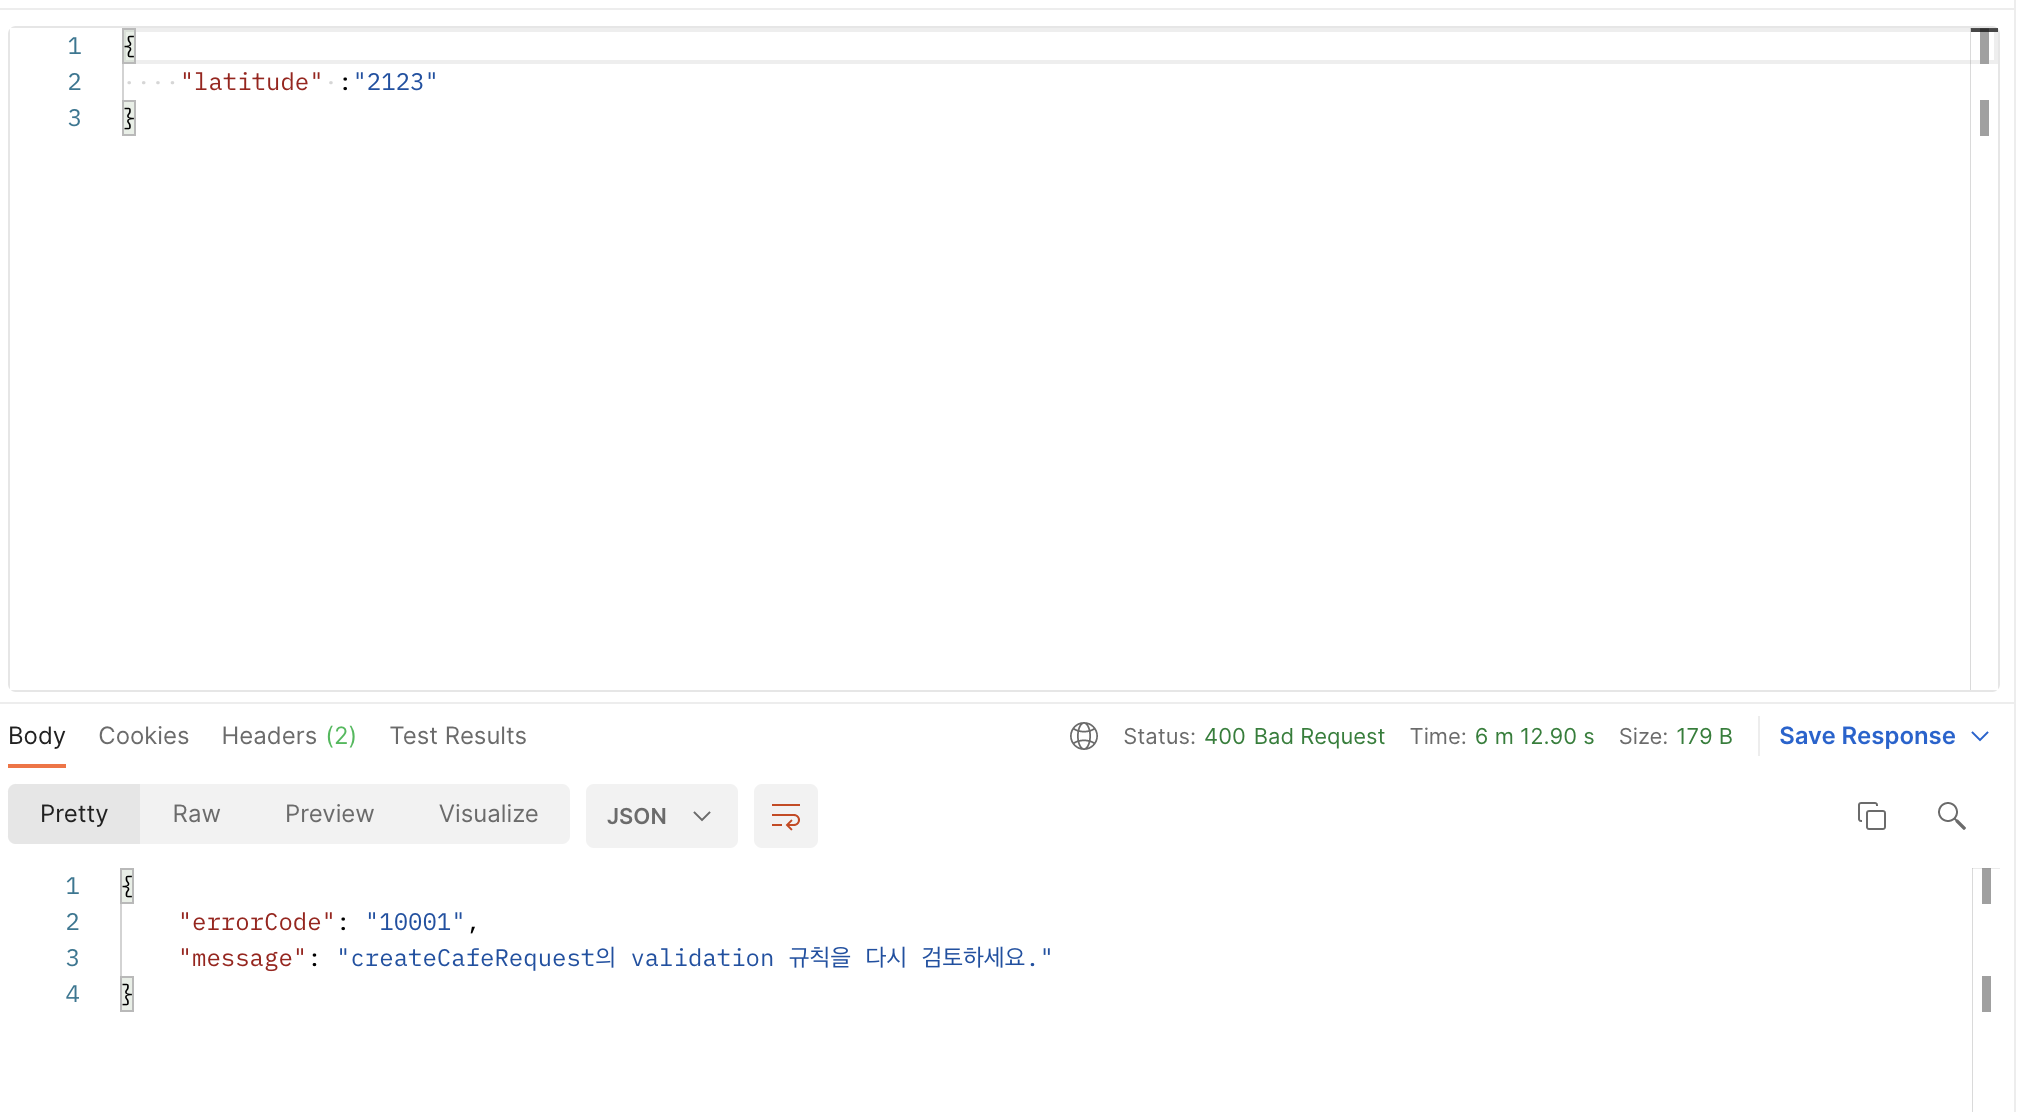Switch to Preview response view
This screenshot has height=1112, width=2040.
coord(329,814)
